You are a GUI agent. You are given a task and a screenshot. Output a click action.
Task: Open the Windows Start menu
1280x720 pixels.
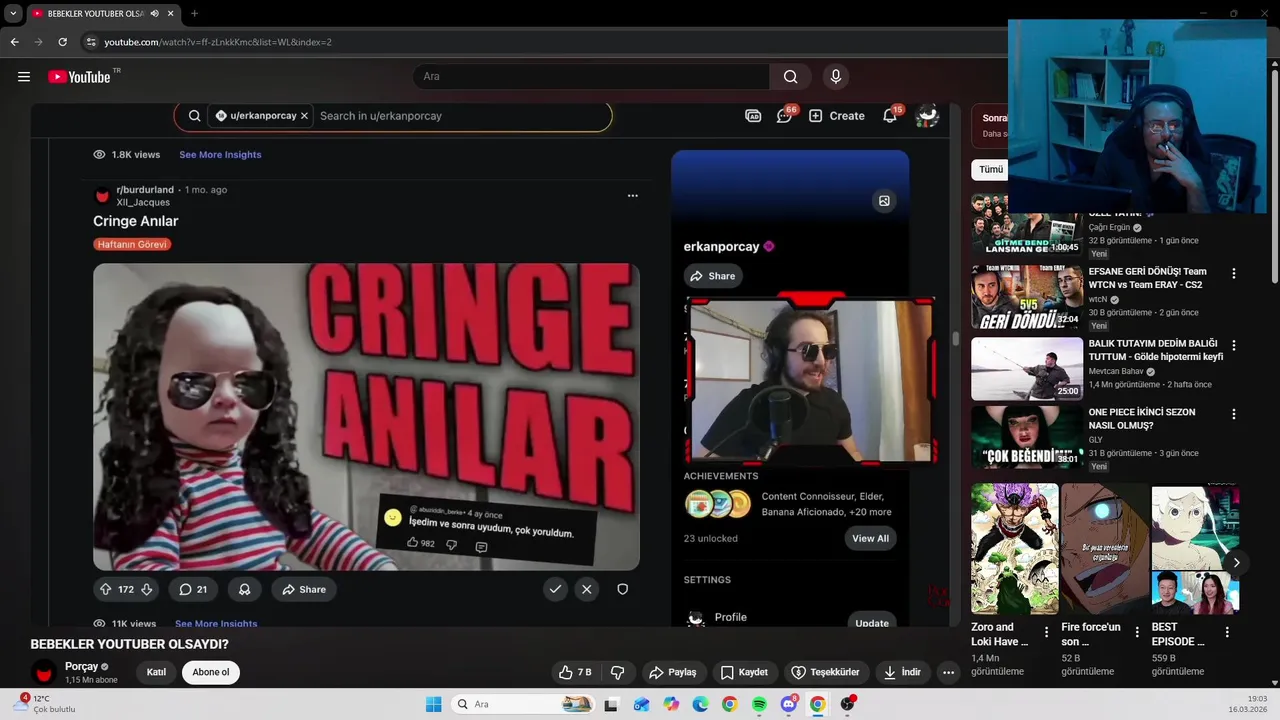[x=433, y=704]
